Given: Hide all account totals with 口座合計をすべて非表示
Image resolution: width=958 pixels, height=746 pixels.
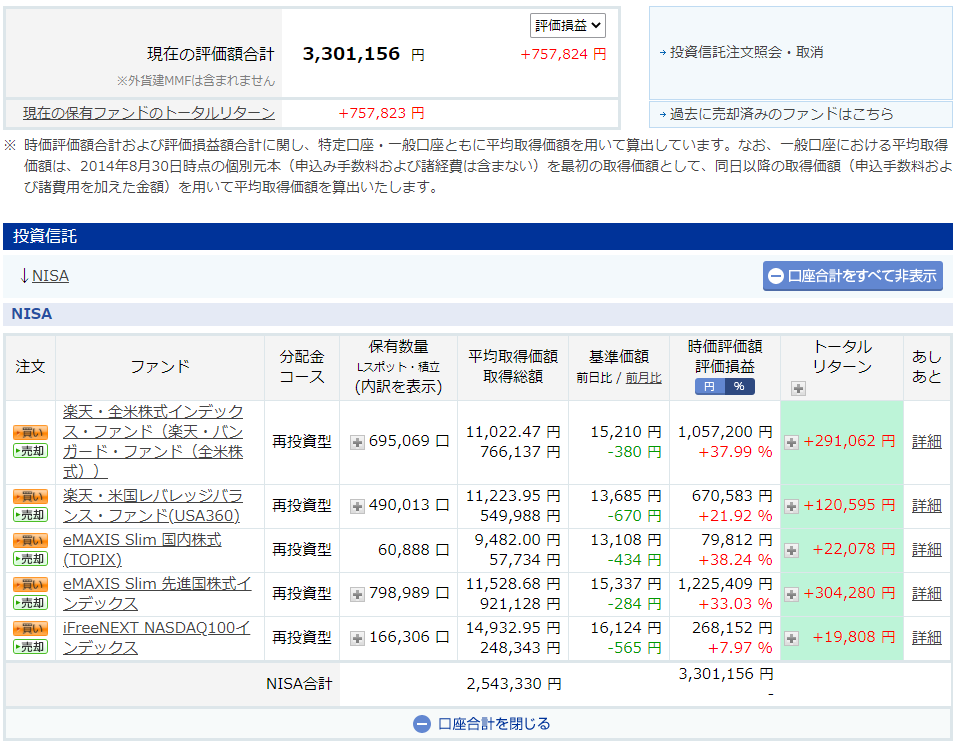Looking at the screenshot, I should 852,276.
